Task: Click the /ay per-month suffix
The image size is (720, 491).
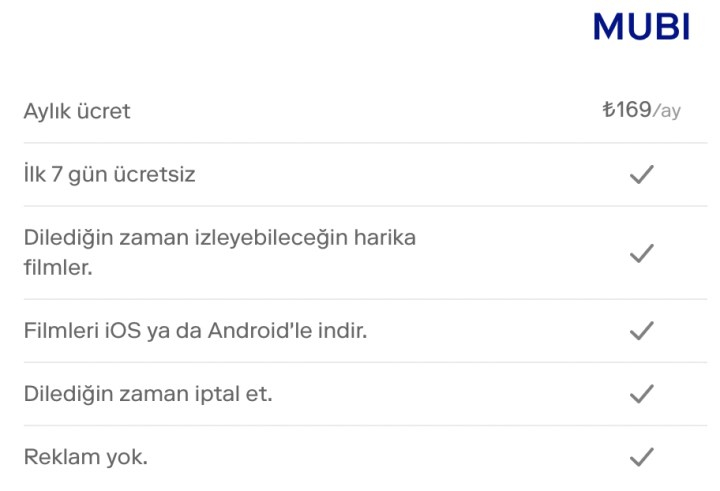Action: pyautogui.click(x=667, y=111)
